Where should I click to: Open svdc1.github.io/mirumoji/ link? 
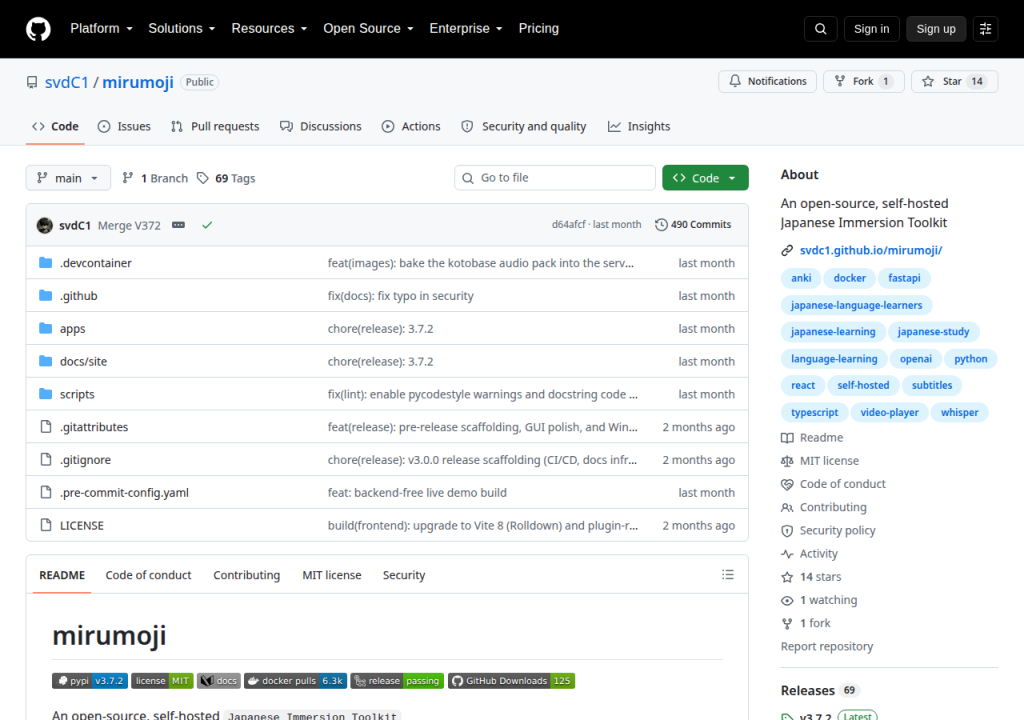(x=871, y=250)
